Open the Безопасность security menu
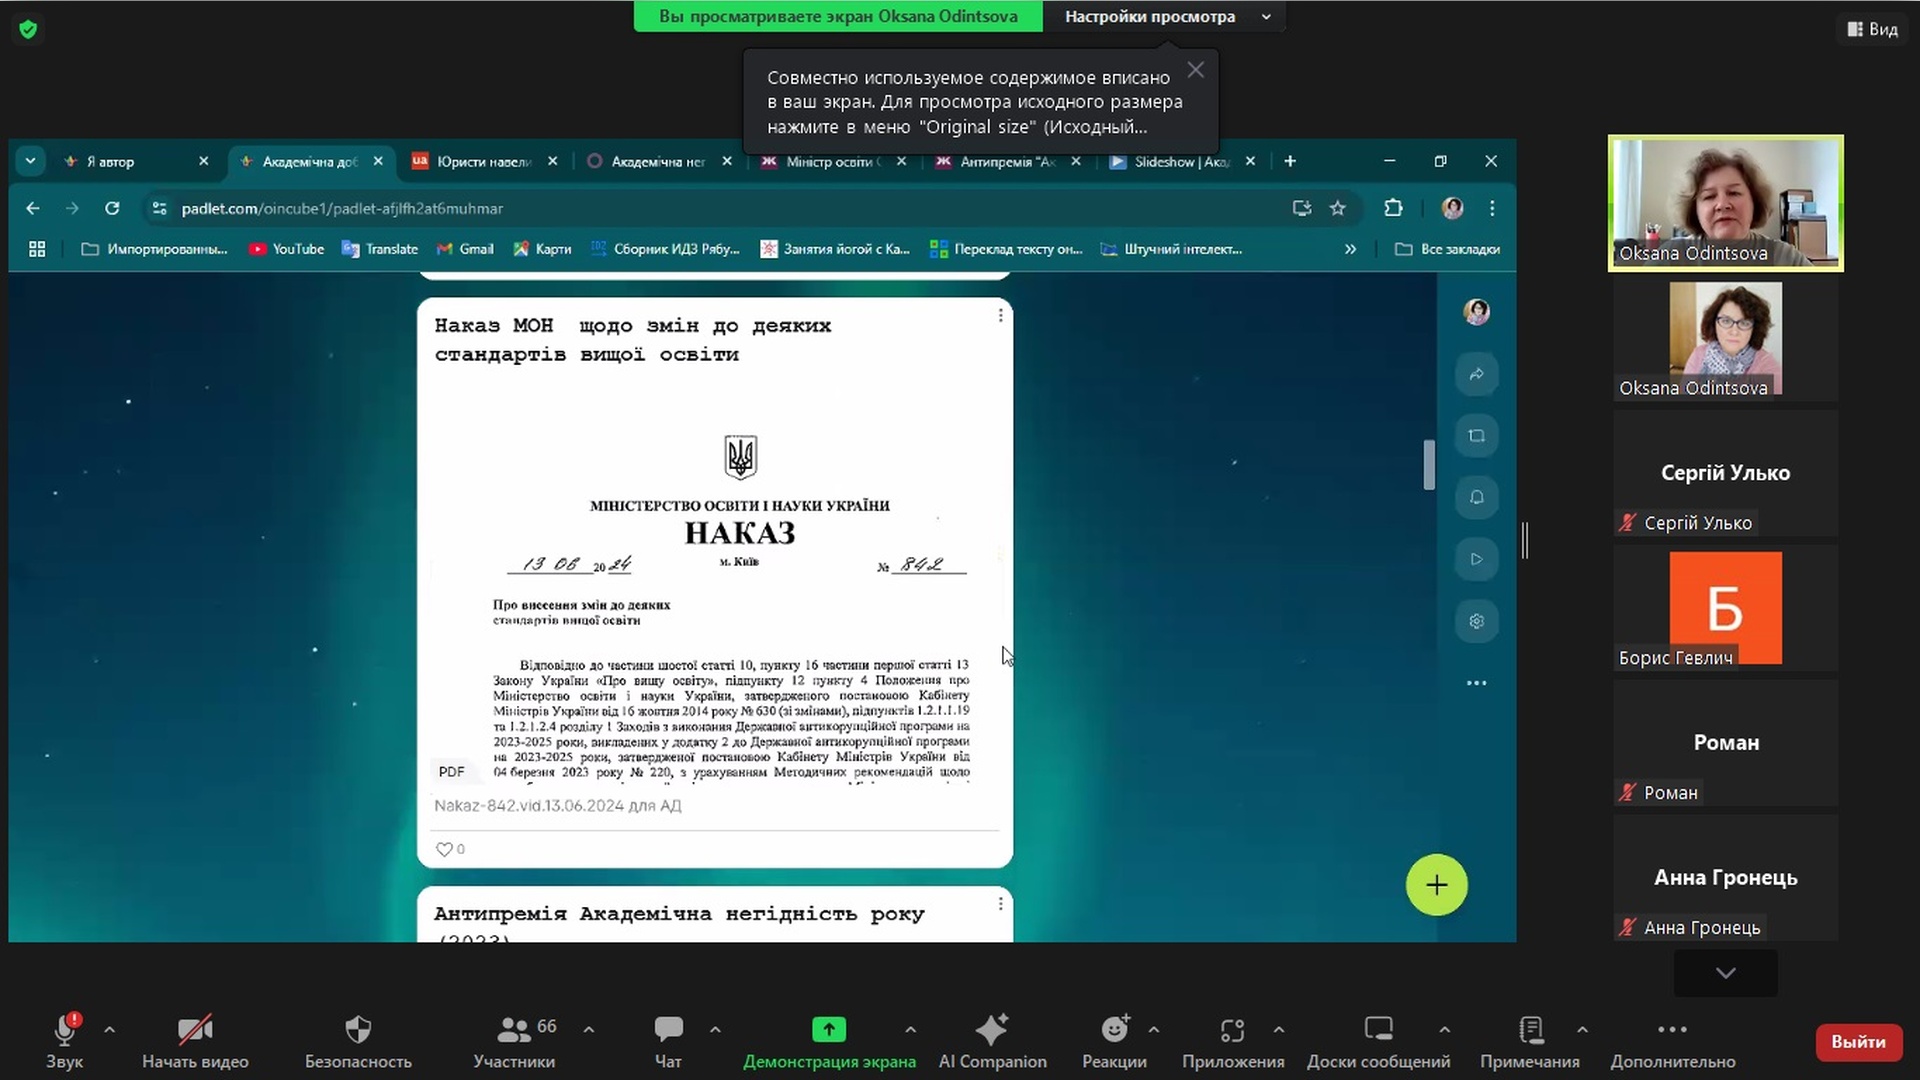The width and height of the screenshot is (1920, 1080). (x=358, y=1040)
